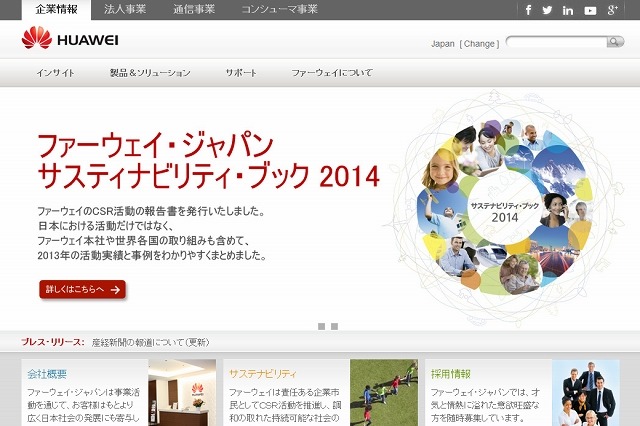Open the ファーウェイについて menu
This screenshot has height=426, width=640.
pyautogui.click(x=332, y=73)
